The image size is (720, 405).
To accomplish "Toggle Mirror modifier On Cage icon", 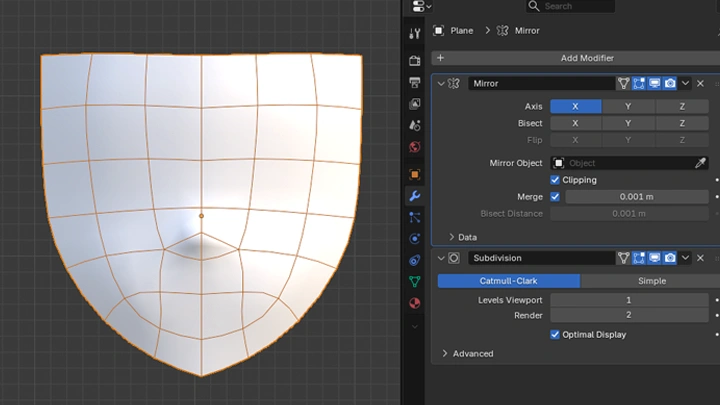I will [623, 84].
